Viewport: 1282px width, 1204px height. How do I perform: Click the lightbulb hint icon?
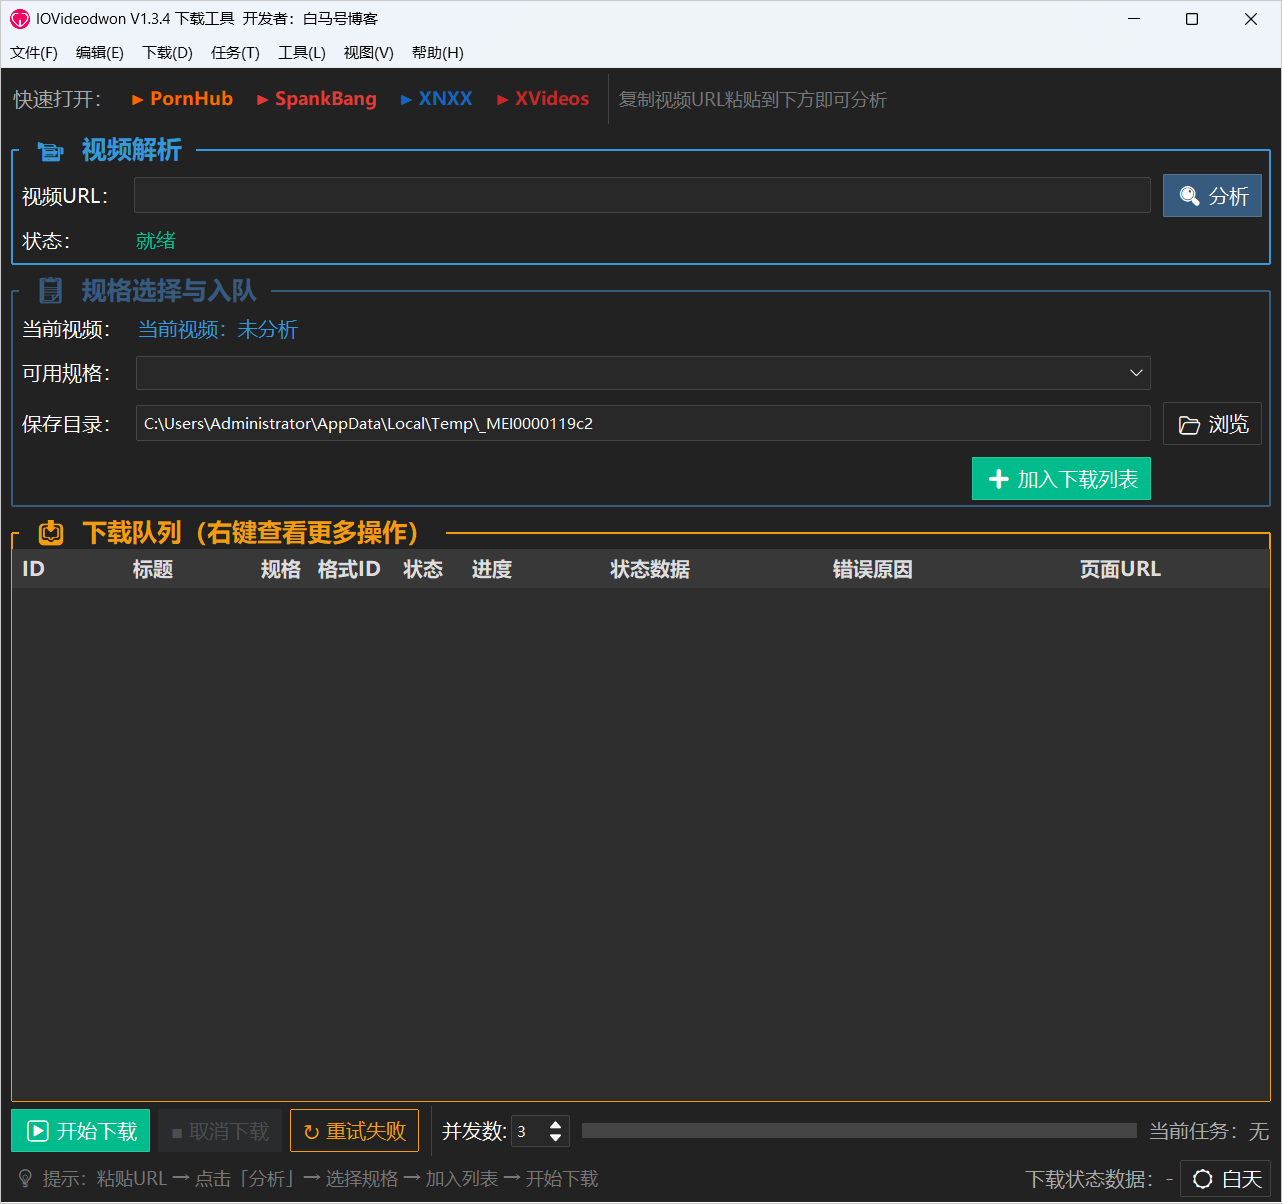tap(26, 1179)
